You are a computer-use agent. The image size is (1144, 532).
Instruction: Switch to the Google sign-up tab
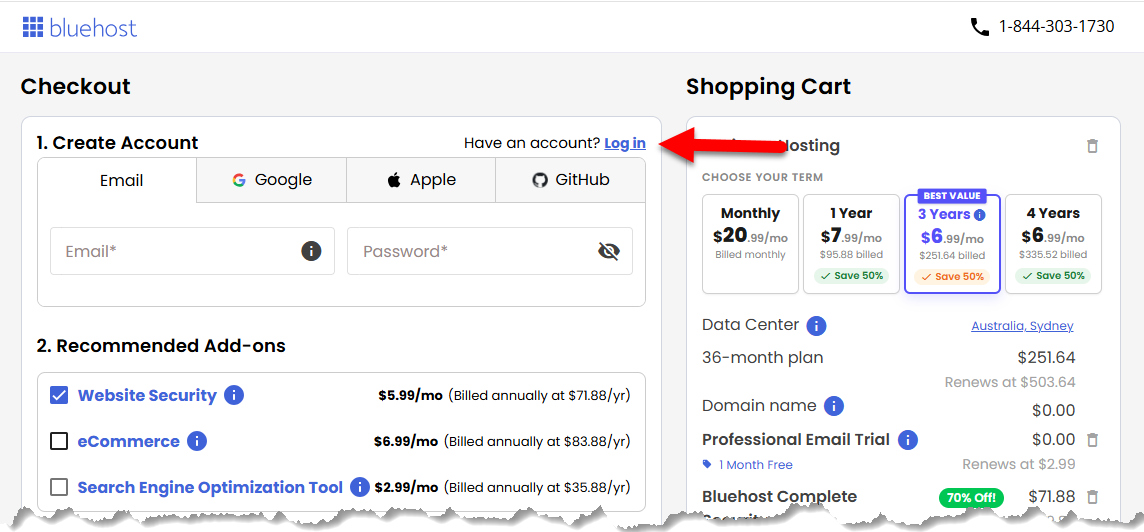(x=271, y=180)
